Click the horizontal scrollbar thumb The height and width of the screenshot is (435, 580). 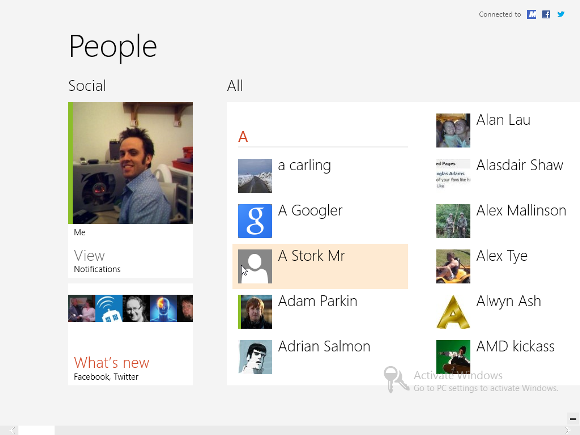36,430
